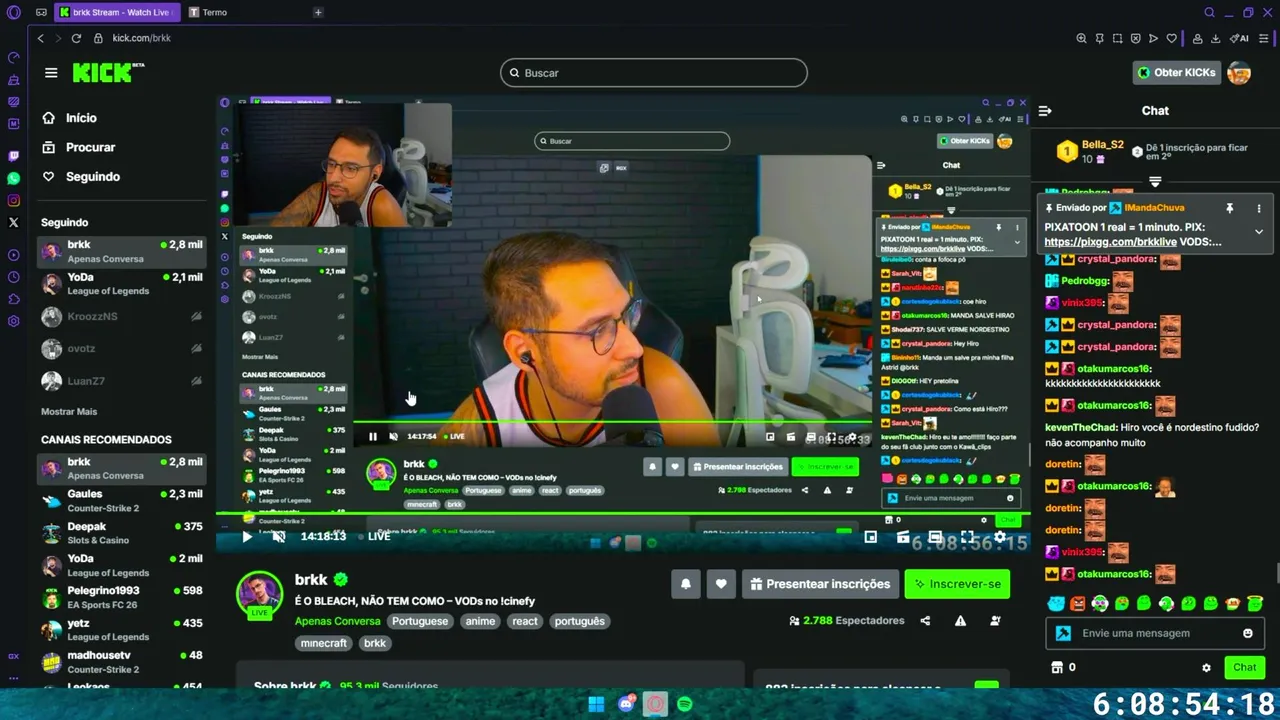The height and width of the screenshot is (720, 1280).
Task: Open a new browser tab
Action: point(318,13)
